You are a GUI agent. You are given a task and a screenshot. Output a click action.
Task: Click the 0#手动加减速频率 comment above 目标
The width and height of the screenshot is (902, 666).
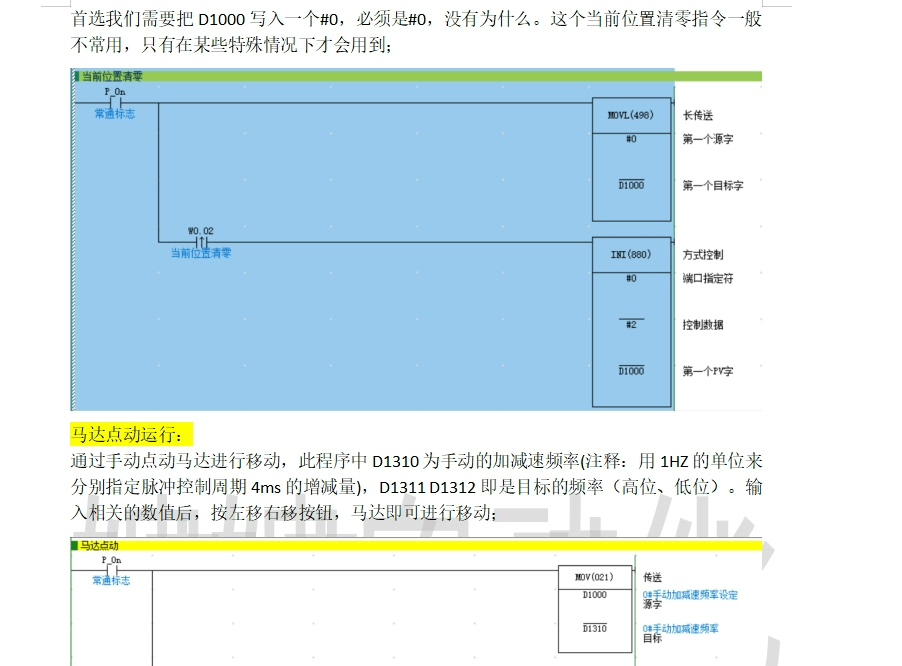tap(681, 629)
